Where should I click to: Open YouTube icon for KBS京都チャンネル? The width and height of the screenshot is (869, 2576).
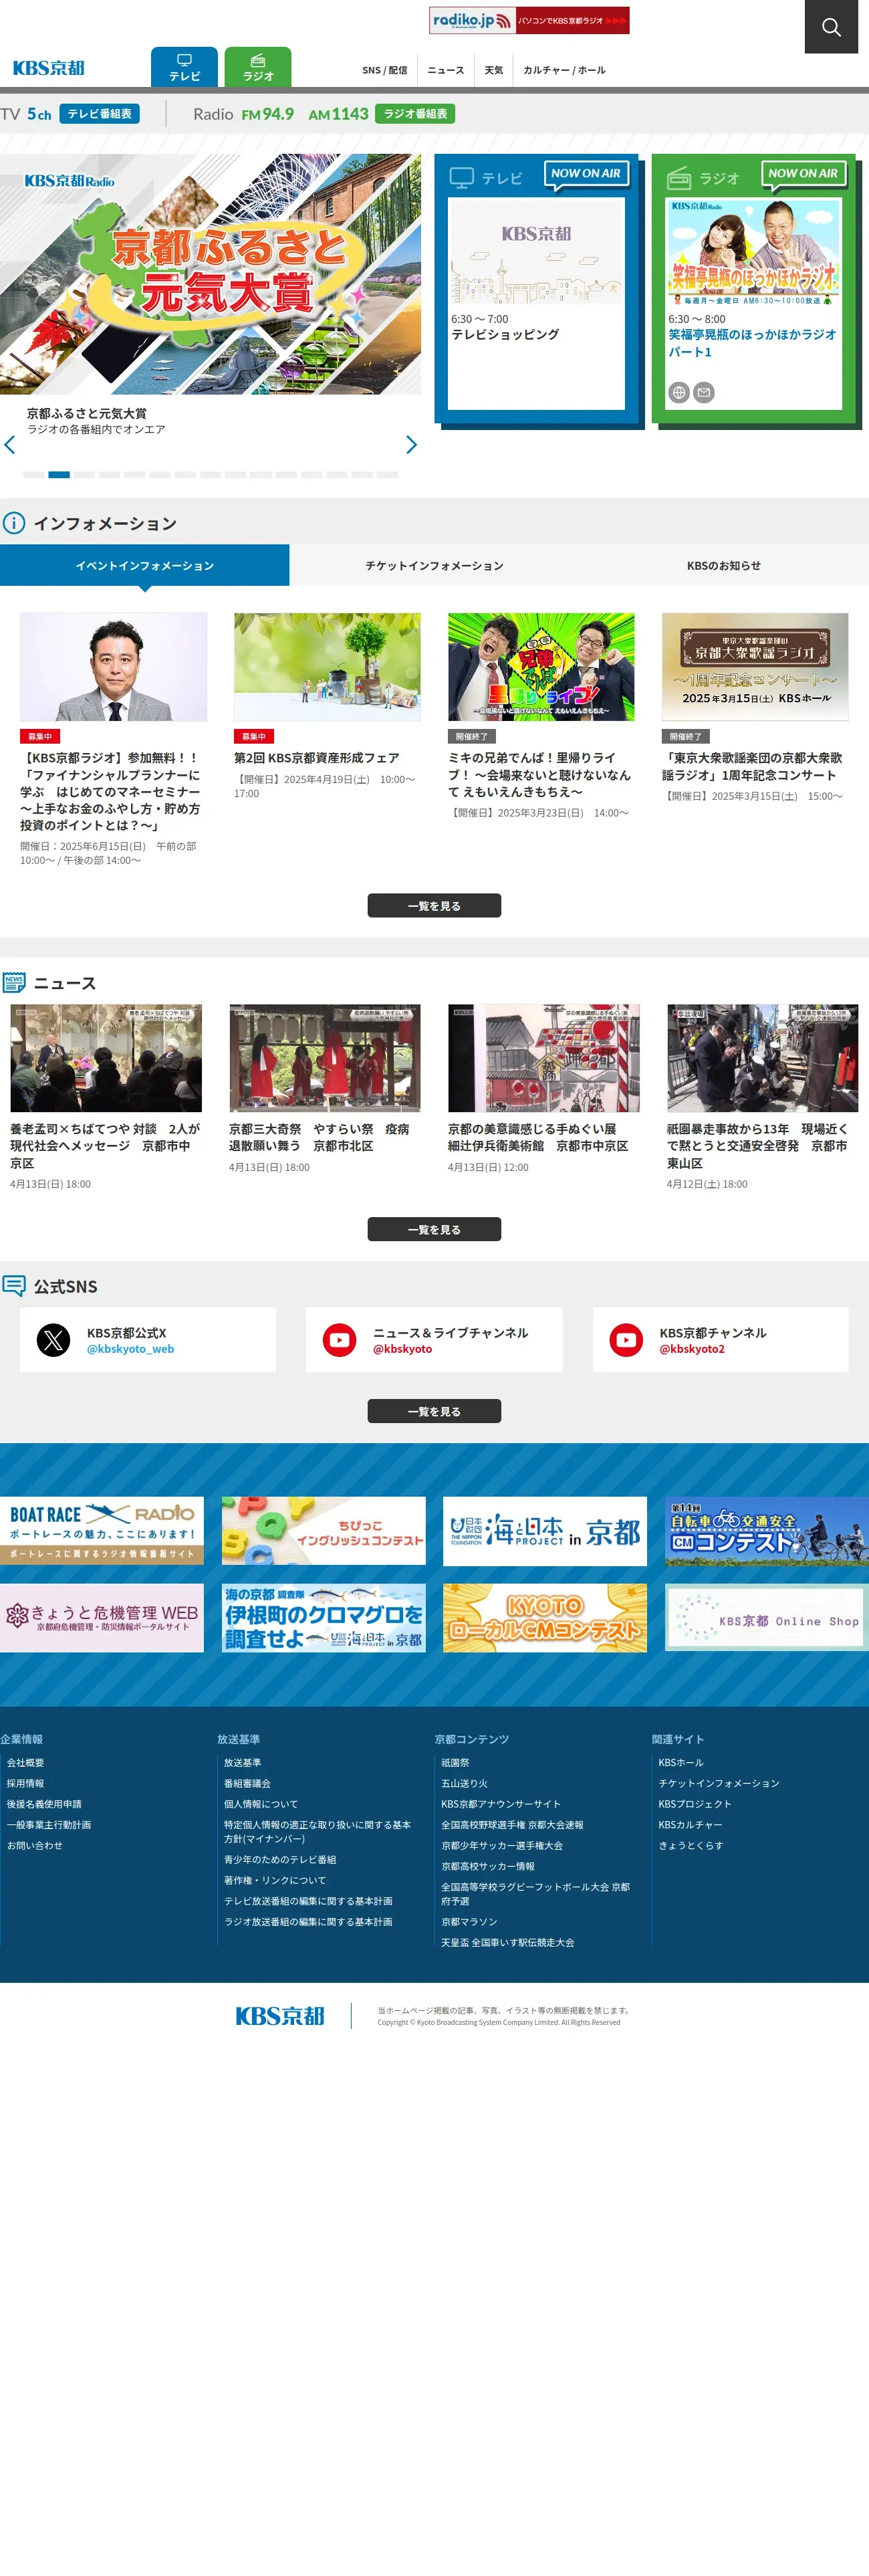[627, 1340]
